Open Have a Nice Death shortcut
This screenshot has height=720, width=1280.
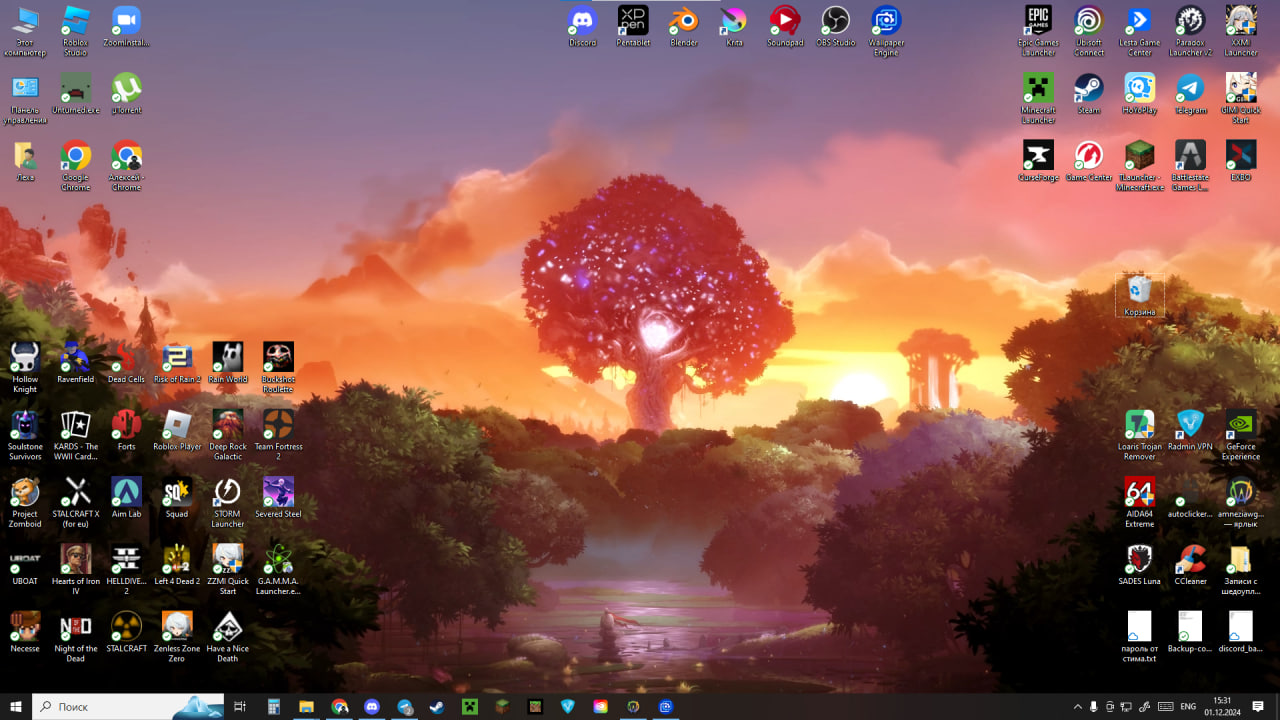(x=228, y=636)
